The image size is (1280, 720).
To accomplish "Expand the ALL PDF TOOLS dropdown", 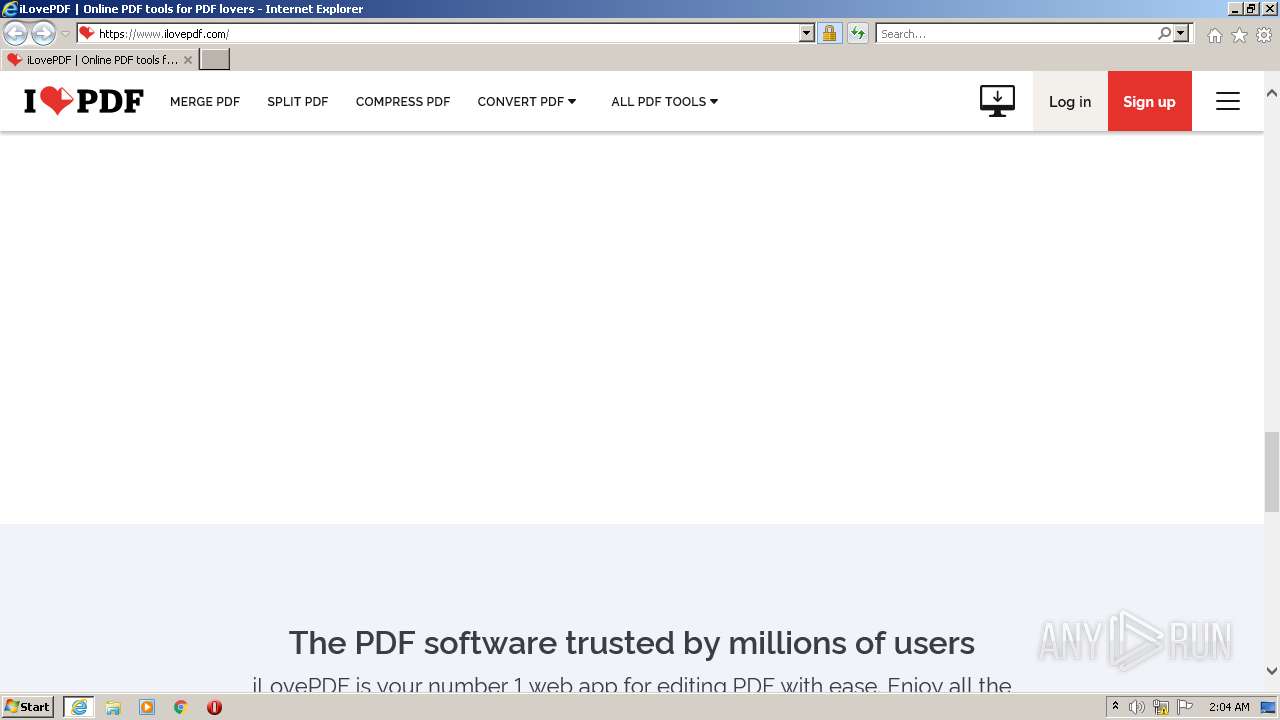I will 665,101.
